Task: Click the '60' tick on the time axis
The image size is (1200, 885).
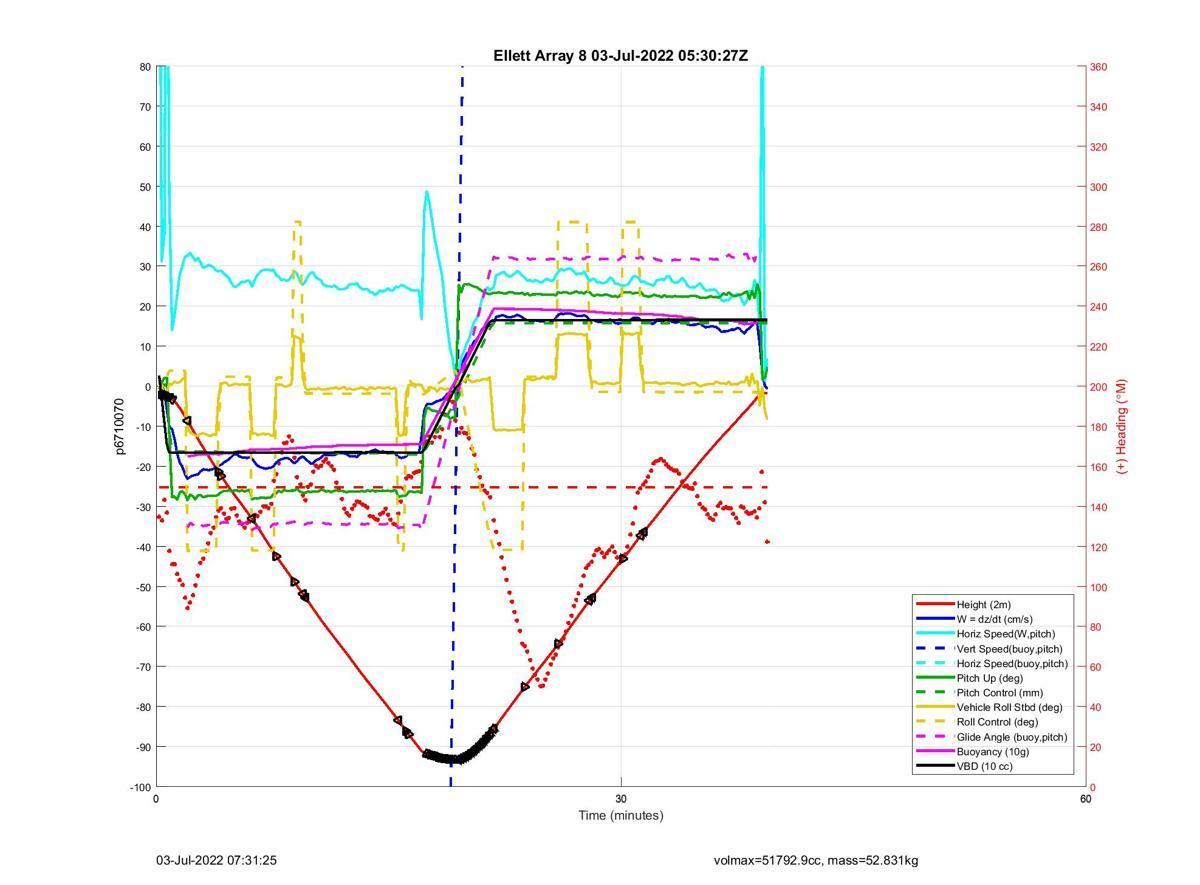Action: [x=1085, y=799]
